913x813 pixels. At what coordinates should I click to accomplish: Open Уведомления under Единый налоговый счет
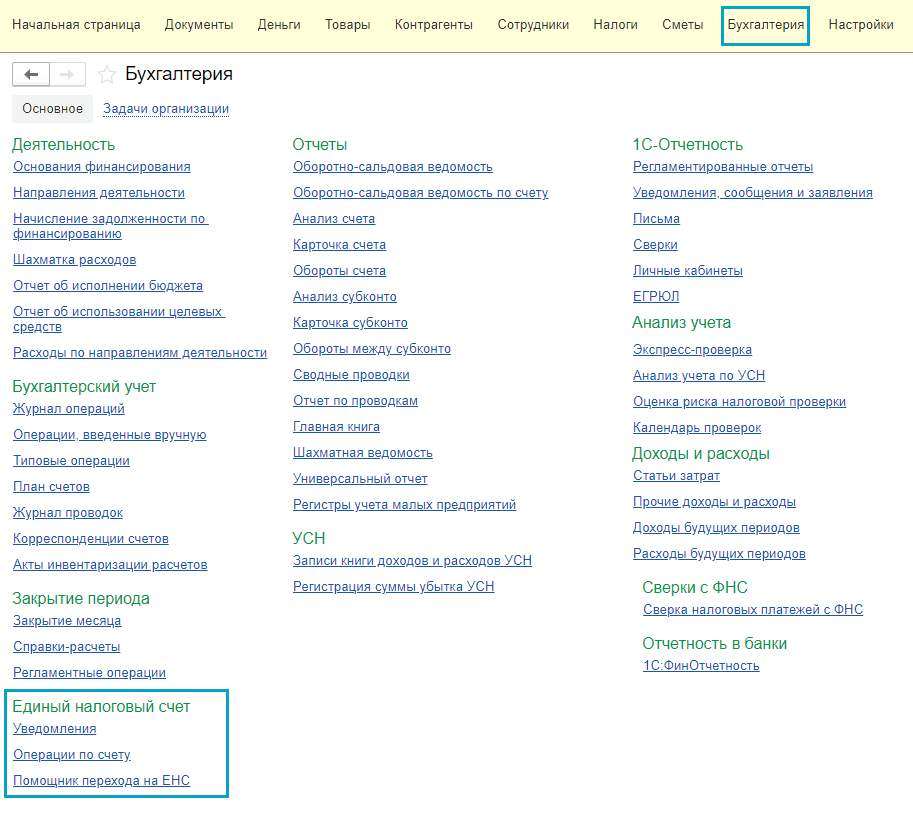54,729
